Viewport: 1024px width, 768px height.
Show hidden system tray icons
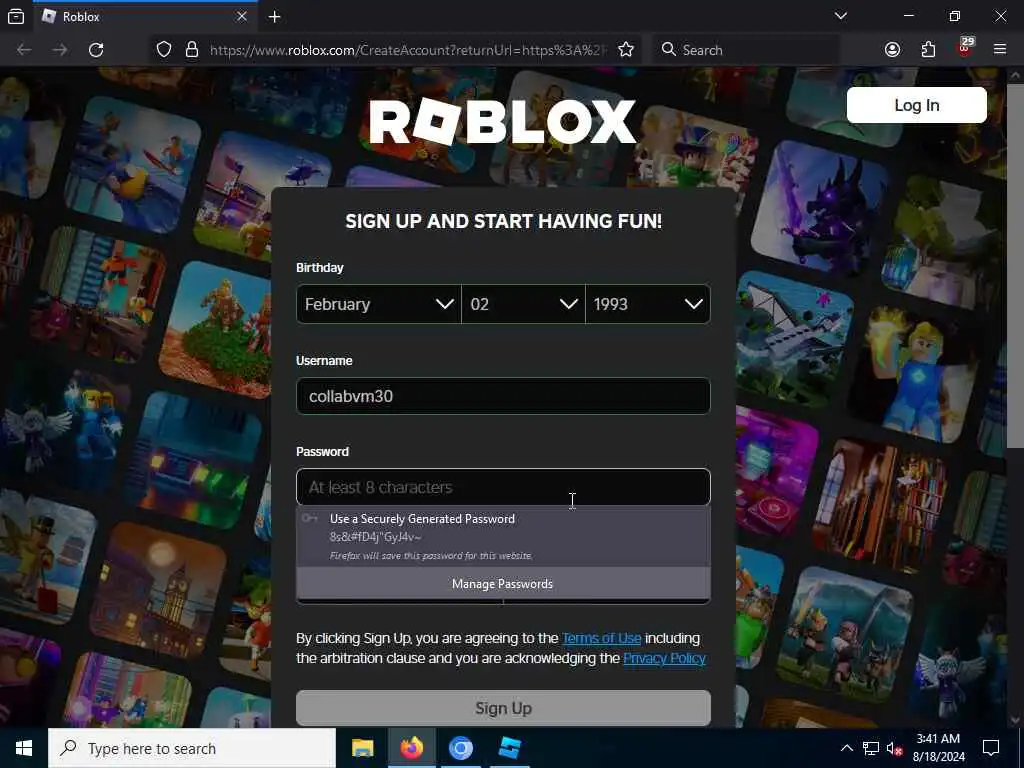(x=846, y=748)
